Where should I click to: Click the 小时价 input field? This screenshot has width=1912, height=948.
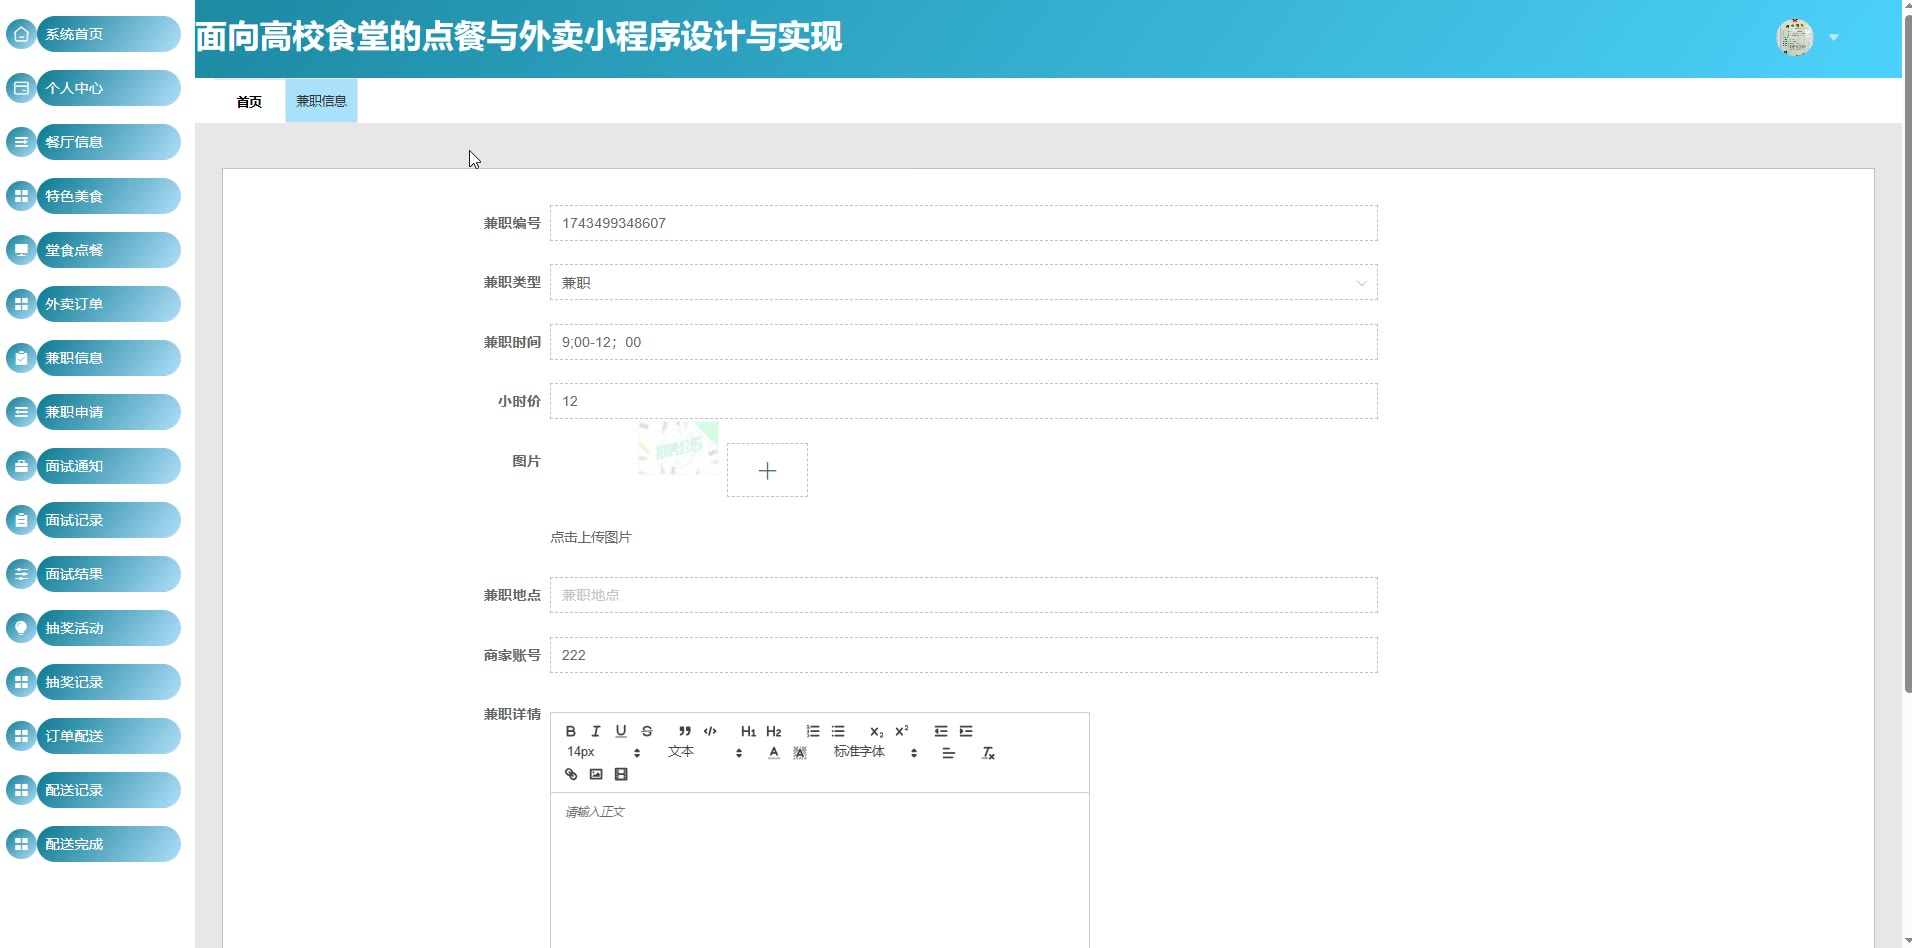click(x=963, y=401)
